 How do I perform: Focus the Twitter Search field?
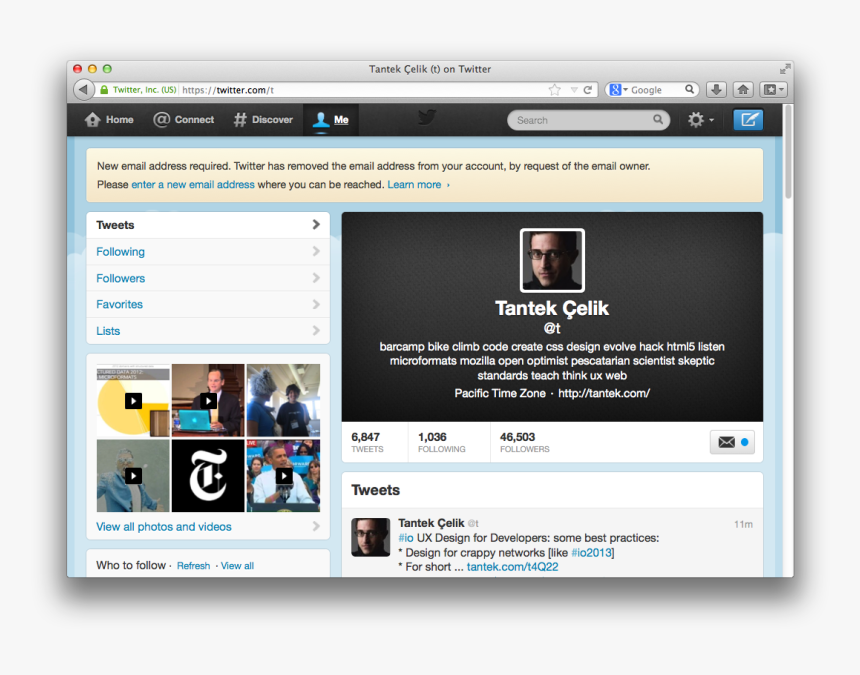click(589, 120)
